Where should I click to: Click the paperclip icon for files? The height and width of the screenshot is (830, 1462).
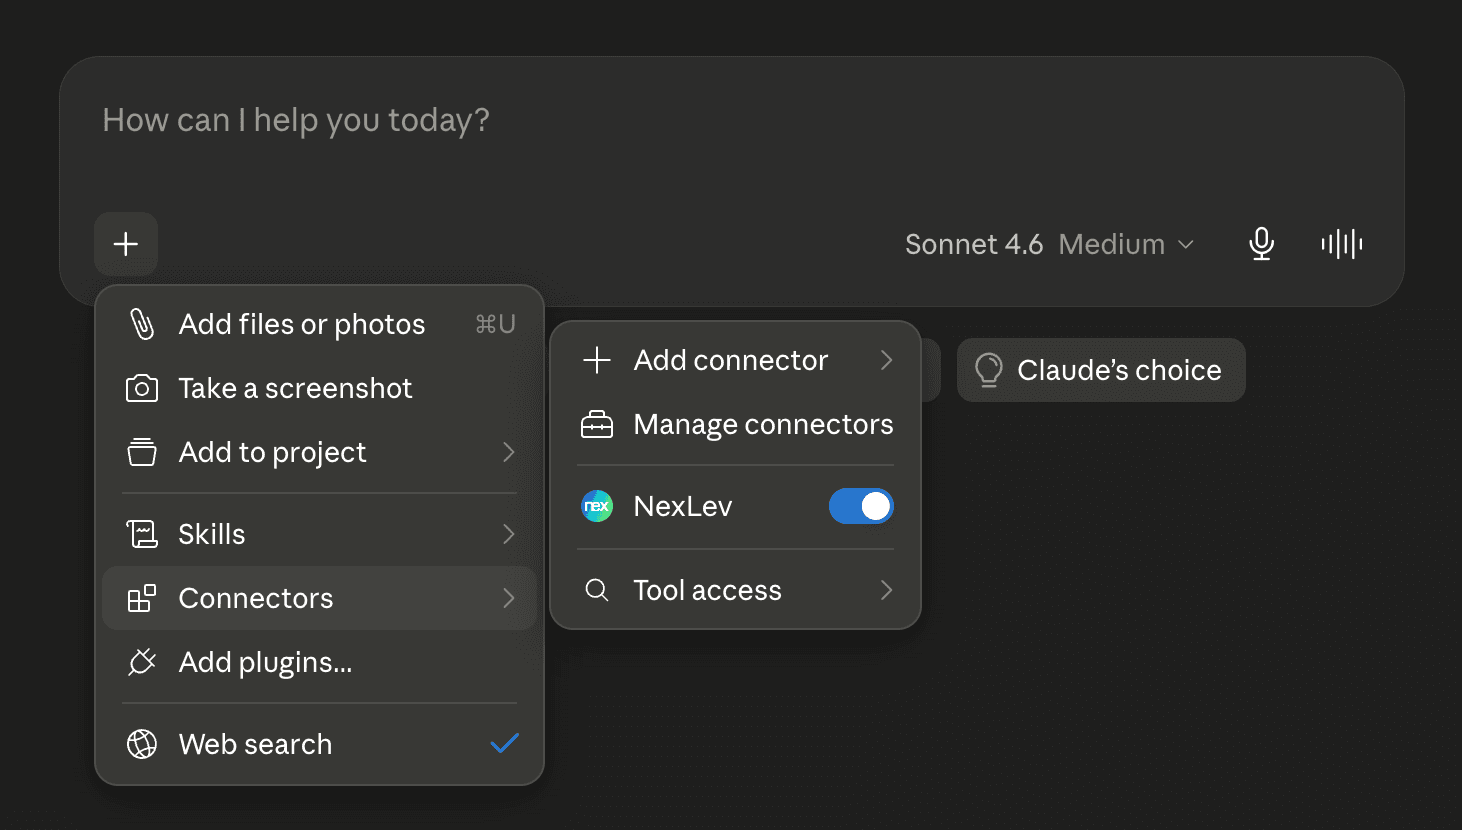click(142, 324)
